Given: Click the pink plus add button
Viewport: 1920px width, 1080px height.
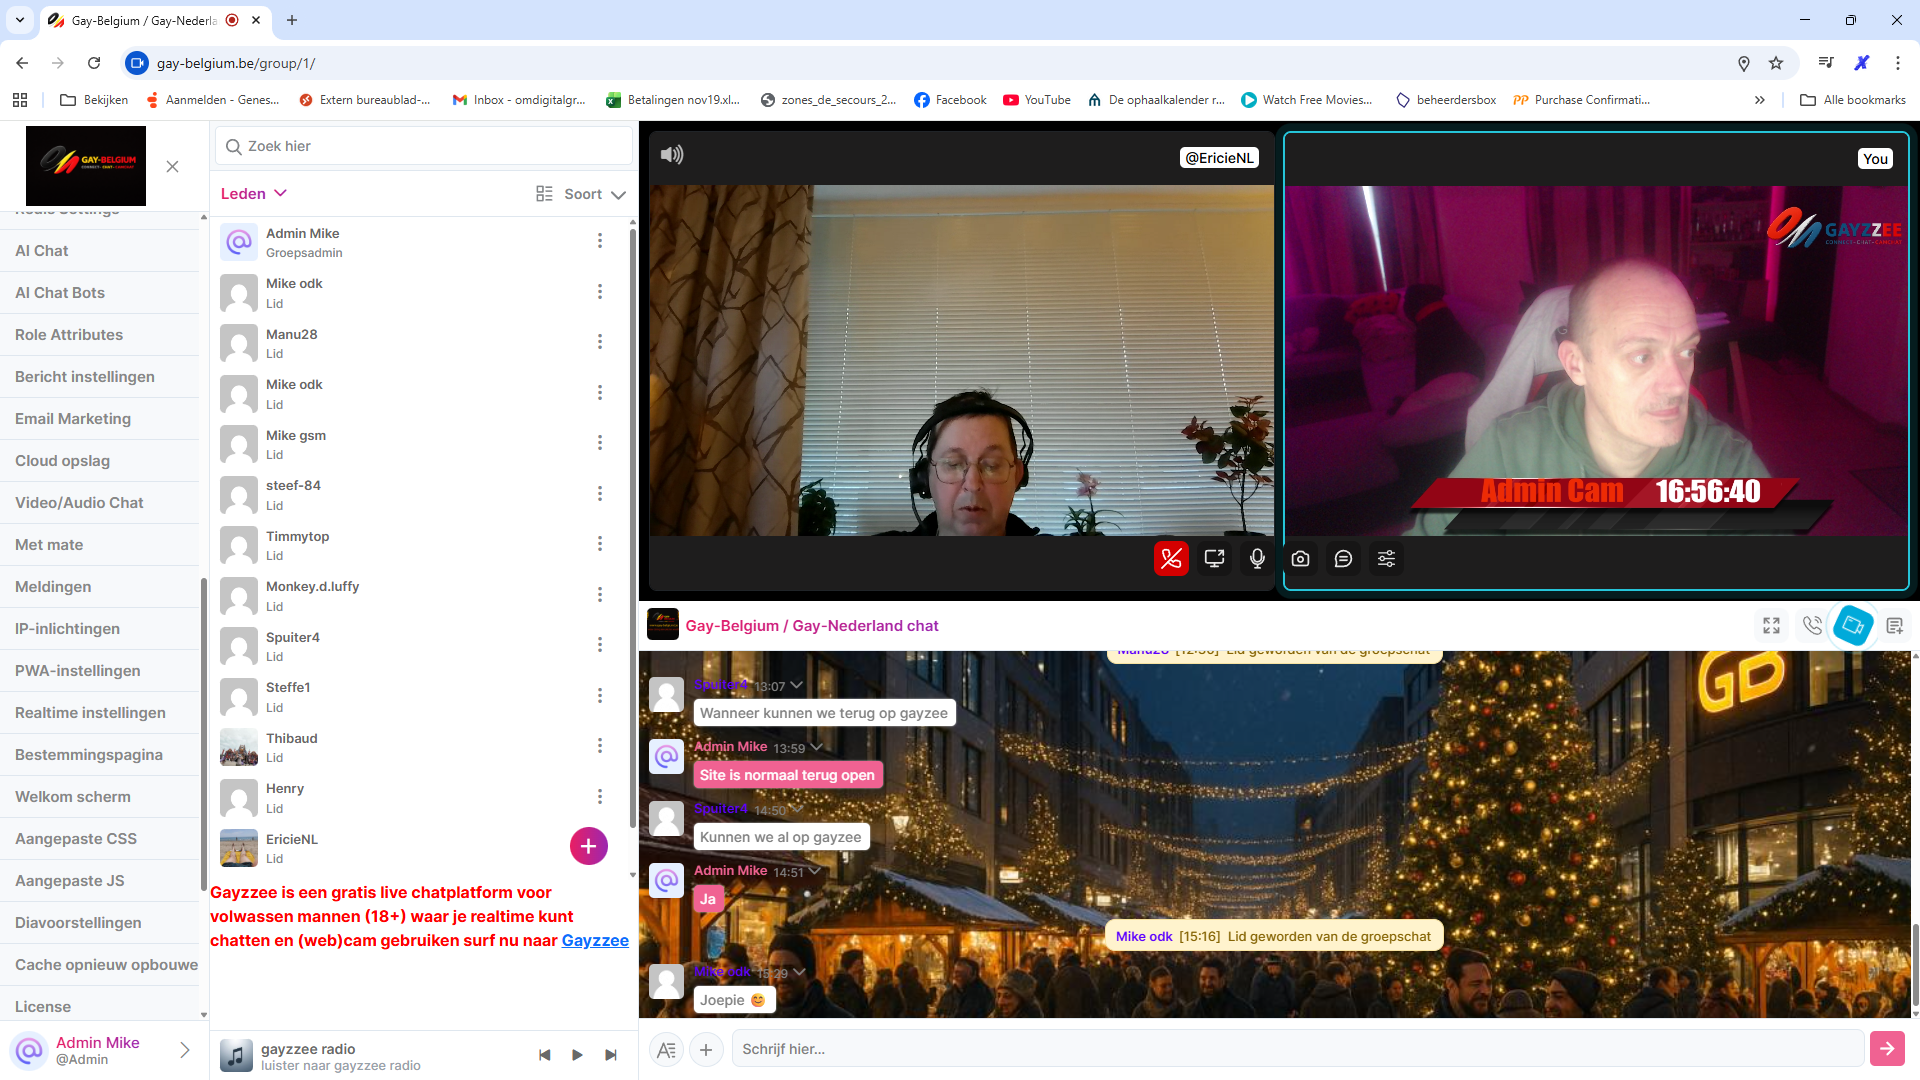Looking at the screenshot, I should point(588,846).
